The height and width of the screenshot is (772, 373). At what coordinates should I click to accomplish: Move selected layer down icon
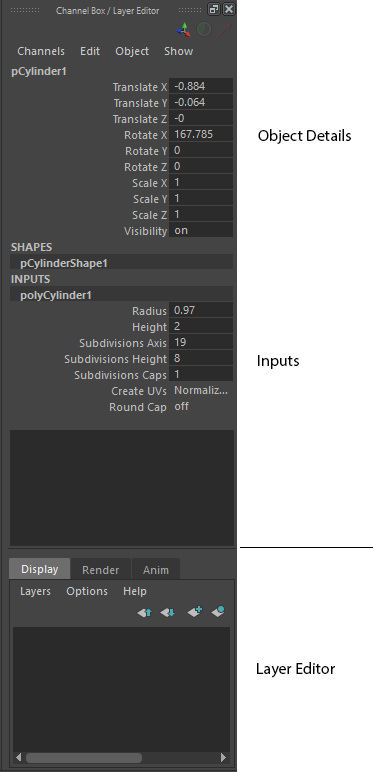click(167, 612)
